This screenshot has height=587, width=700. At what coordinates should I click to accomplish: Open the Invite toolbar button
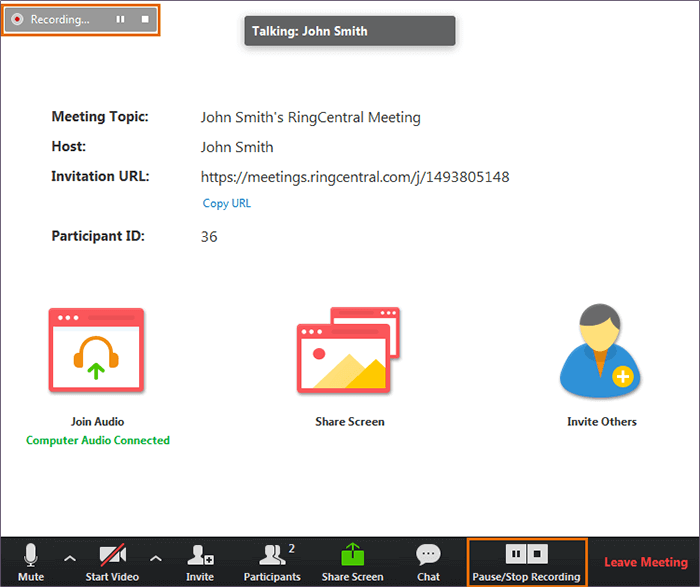click(x=200, y=558)
